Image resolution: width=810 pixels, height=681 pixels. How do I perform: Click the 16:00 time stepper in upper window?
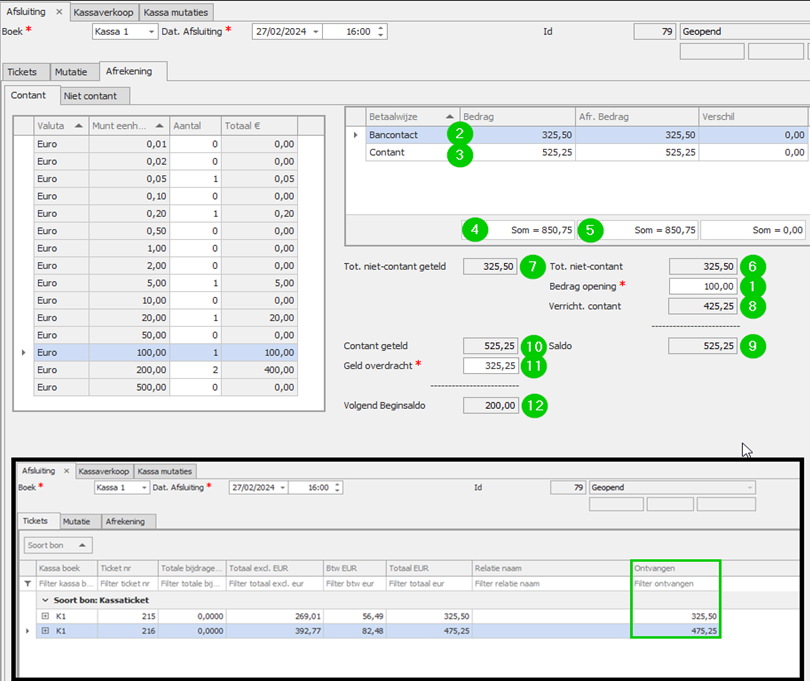point(381,32)
